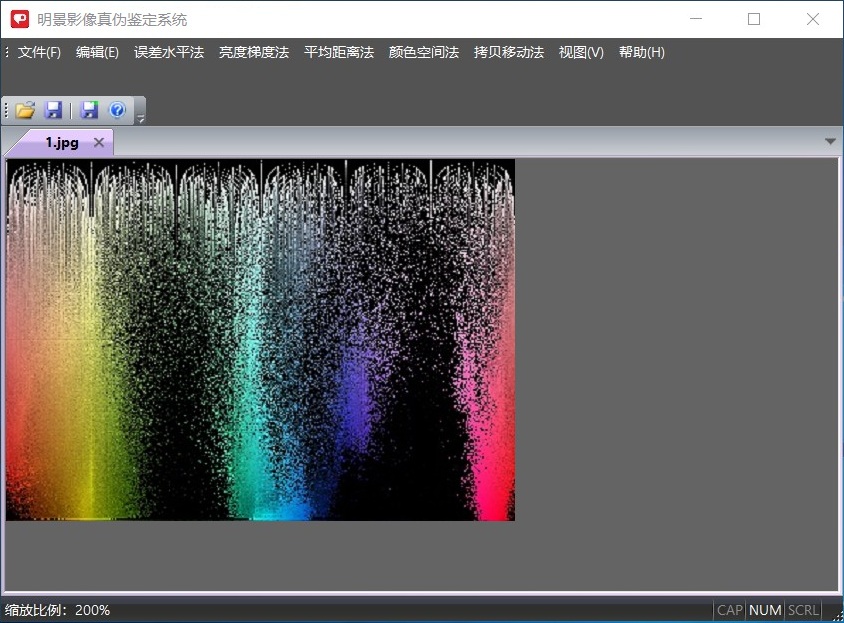
Task: Expand the toolbar options overflow arrow
Action: [x=141, y=119]
